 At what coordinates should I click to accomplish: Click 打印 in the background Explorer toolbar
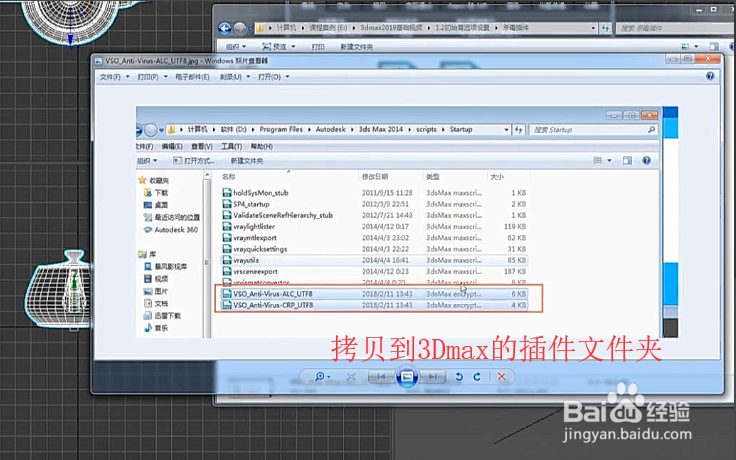pos(318,46)
